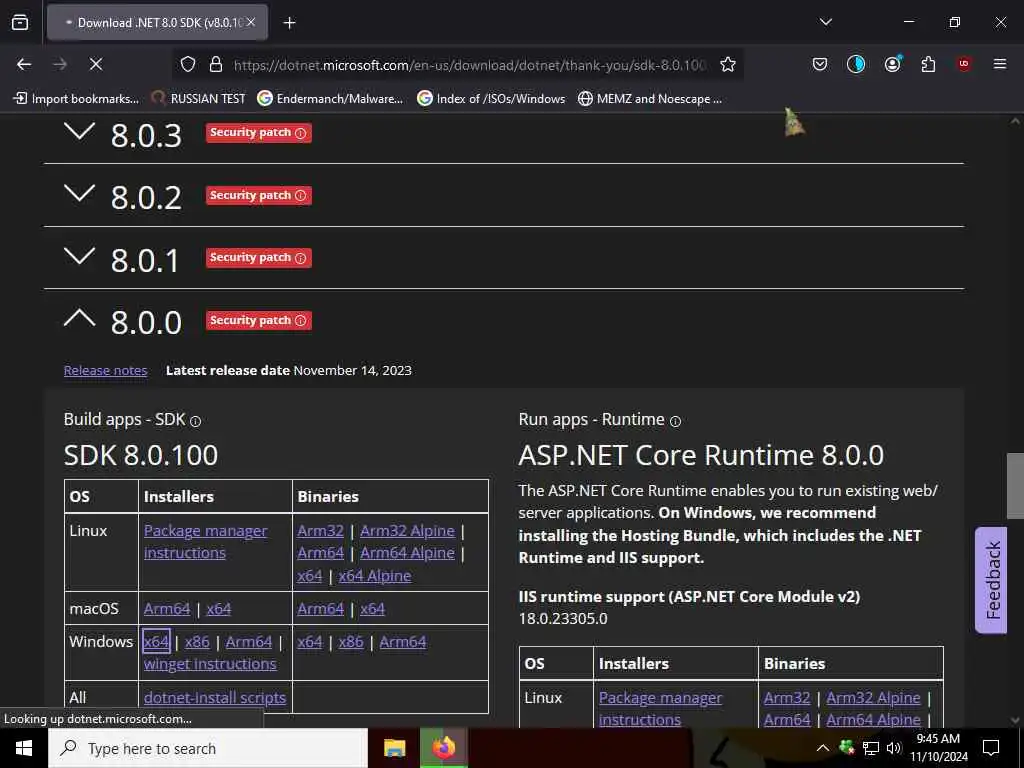This screenshot has height=768, width=1024.
Task: Open the taskbar clock and date
Action: (x=938, y=748)
